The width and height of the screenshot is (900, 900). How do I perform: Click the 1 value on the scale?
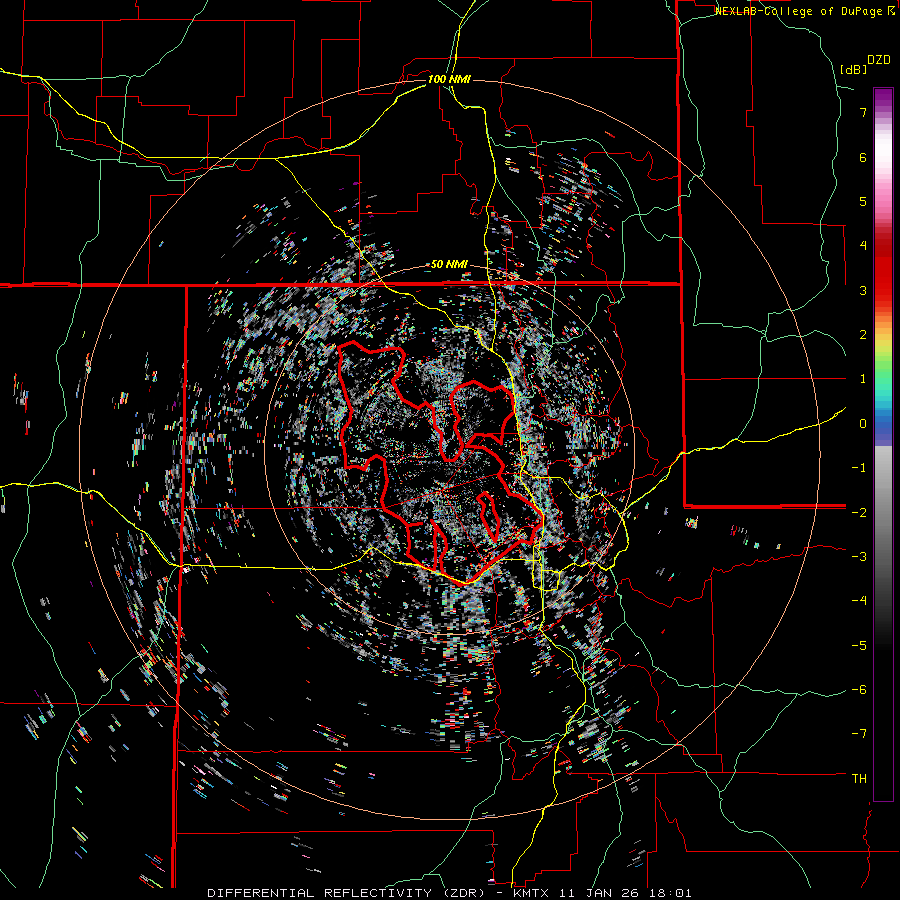(x=863, y=379)
